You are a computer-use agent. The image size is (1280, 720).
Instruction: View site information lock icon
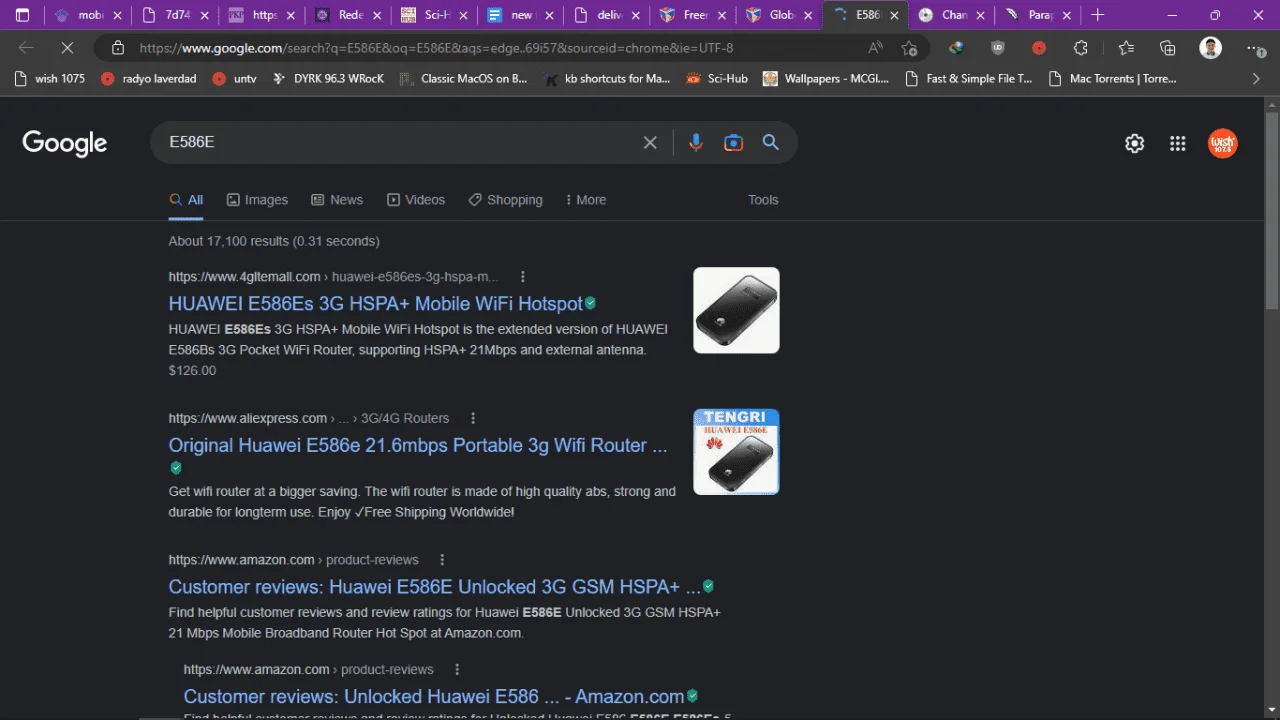tap(118, 48)
